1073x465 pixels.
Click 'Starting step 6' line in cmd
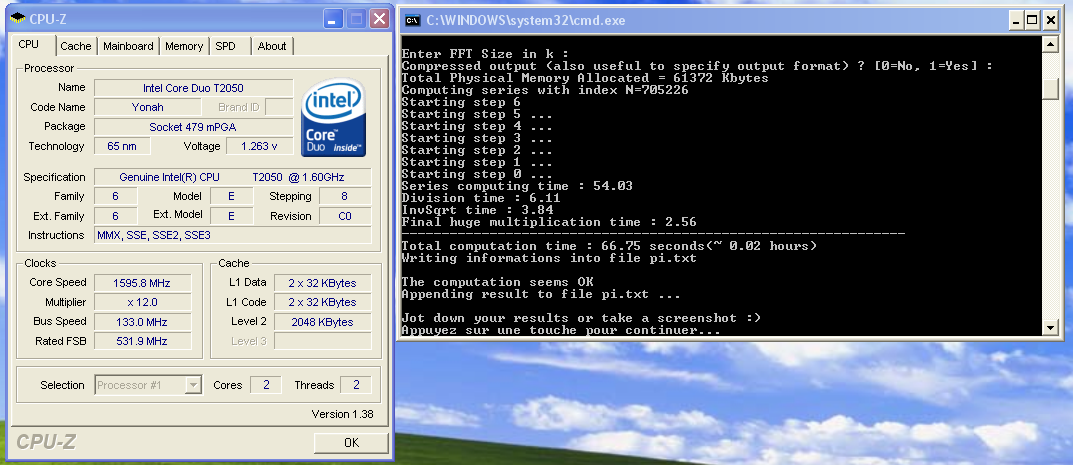461,102
